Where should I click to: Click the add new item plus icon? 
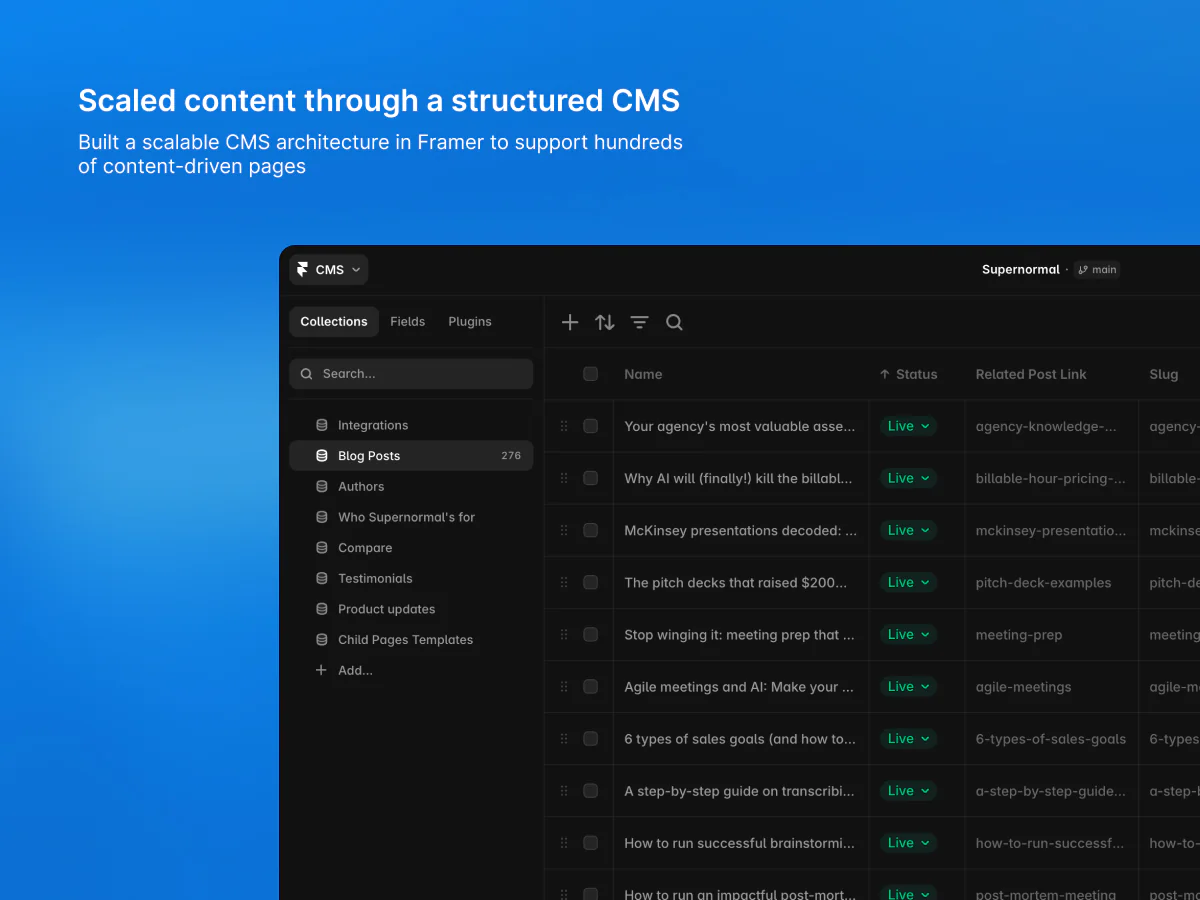(x=570, y=322)
